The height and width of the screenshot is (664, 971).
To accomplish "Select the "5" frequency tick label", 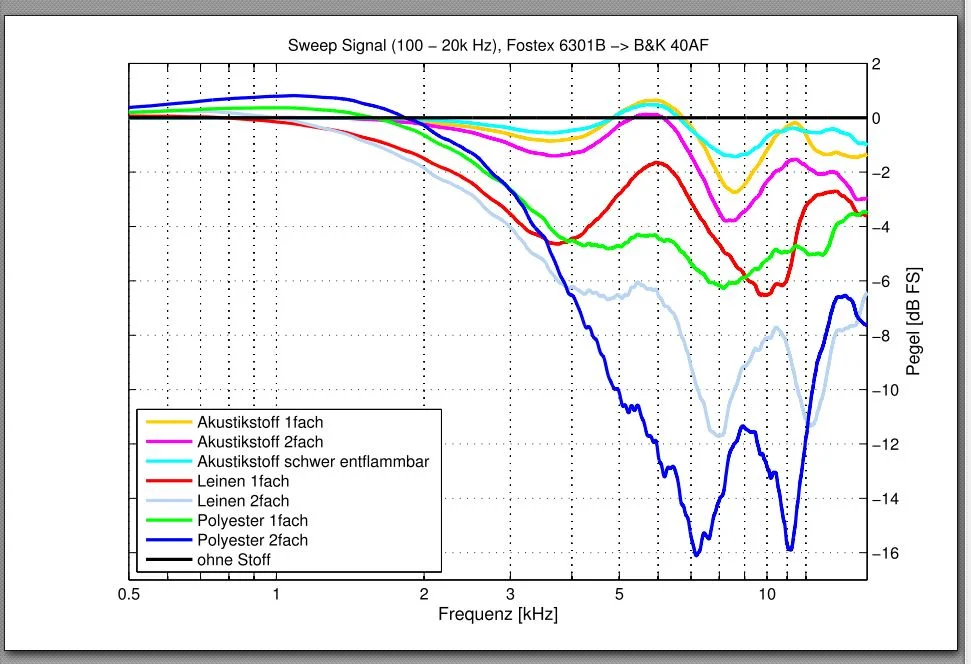I will pyautogui.click(x=619, y=595).
